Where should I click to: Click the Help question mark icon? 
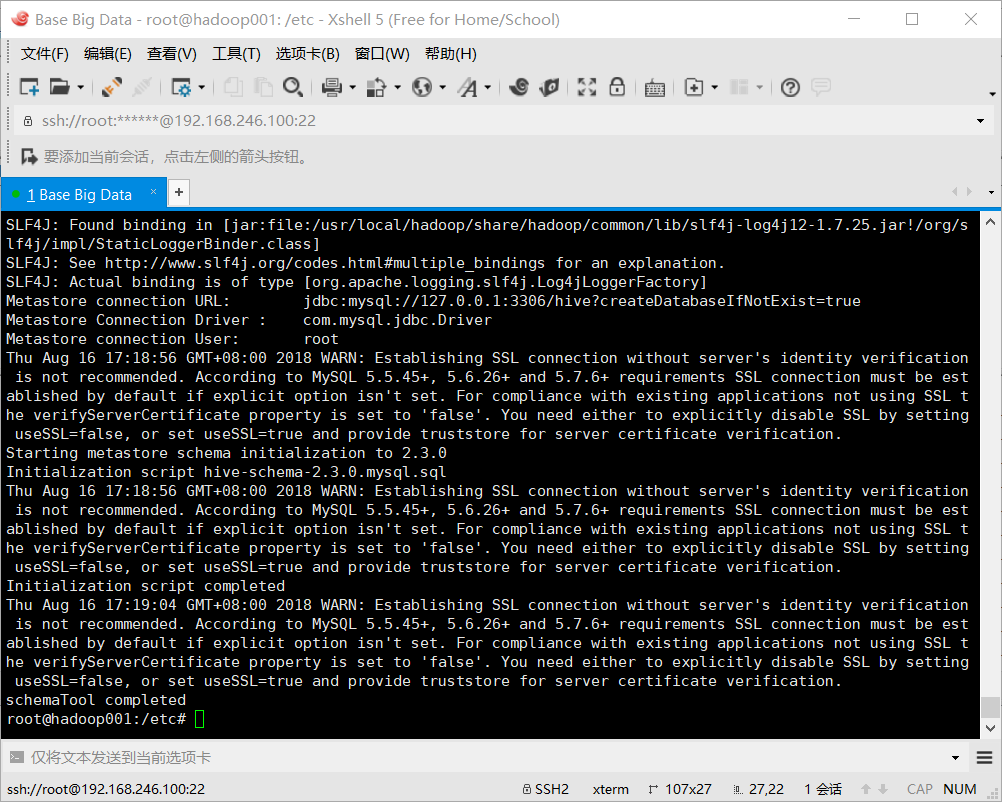point(790,87)
